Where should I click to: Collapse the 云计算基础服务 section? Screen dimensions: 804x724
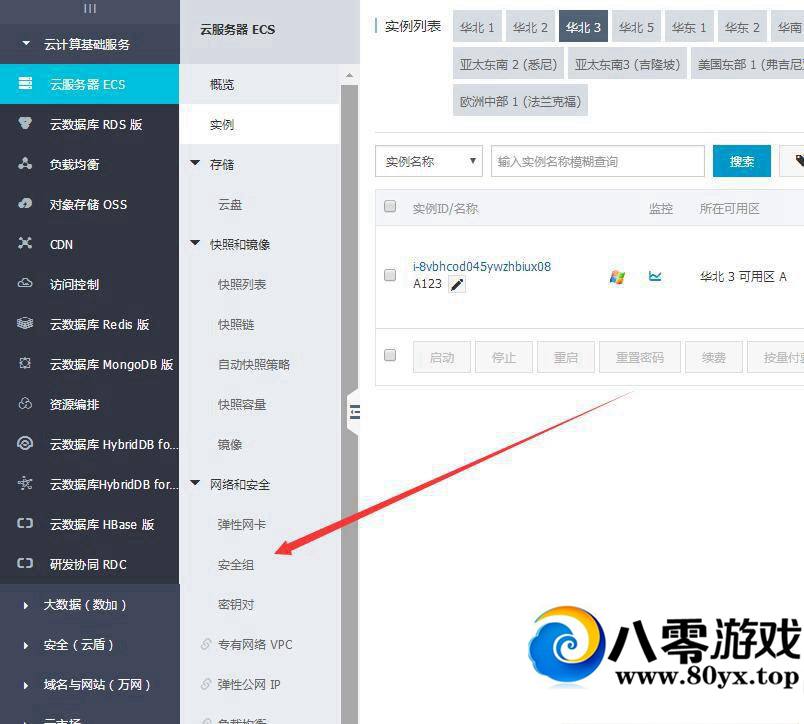[26, 44]
